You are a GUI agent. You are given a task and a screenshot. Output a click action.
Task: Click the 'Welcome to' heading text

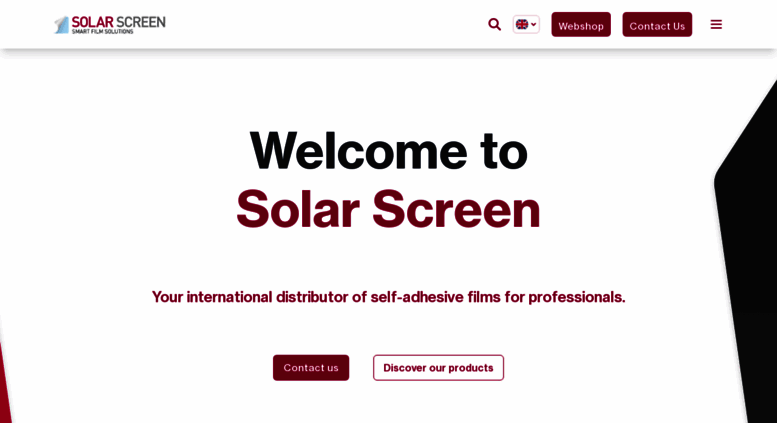(x=388, y=151)
